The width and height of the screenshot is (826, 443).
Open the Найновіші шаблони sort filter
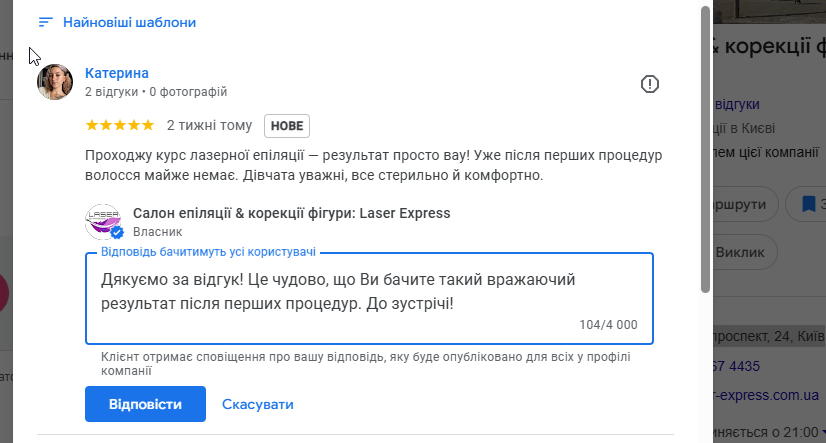tap(129, 22)
